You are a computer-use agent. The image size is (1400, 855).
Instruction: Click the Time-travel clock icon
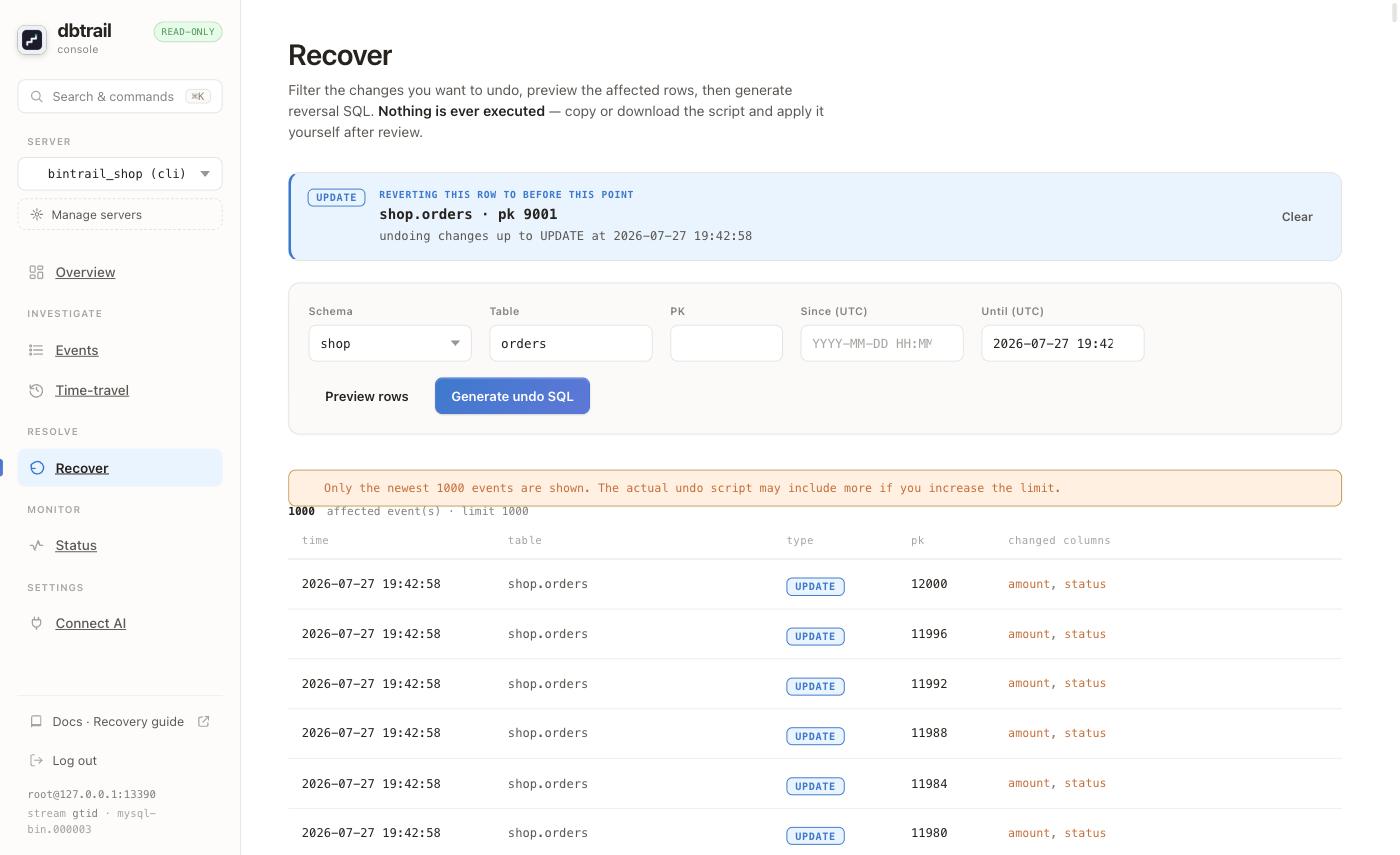coord(36,390)
